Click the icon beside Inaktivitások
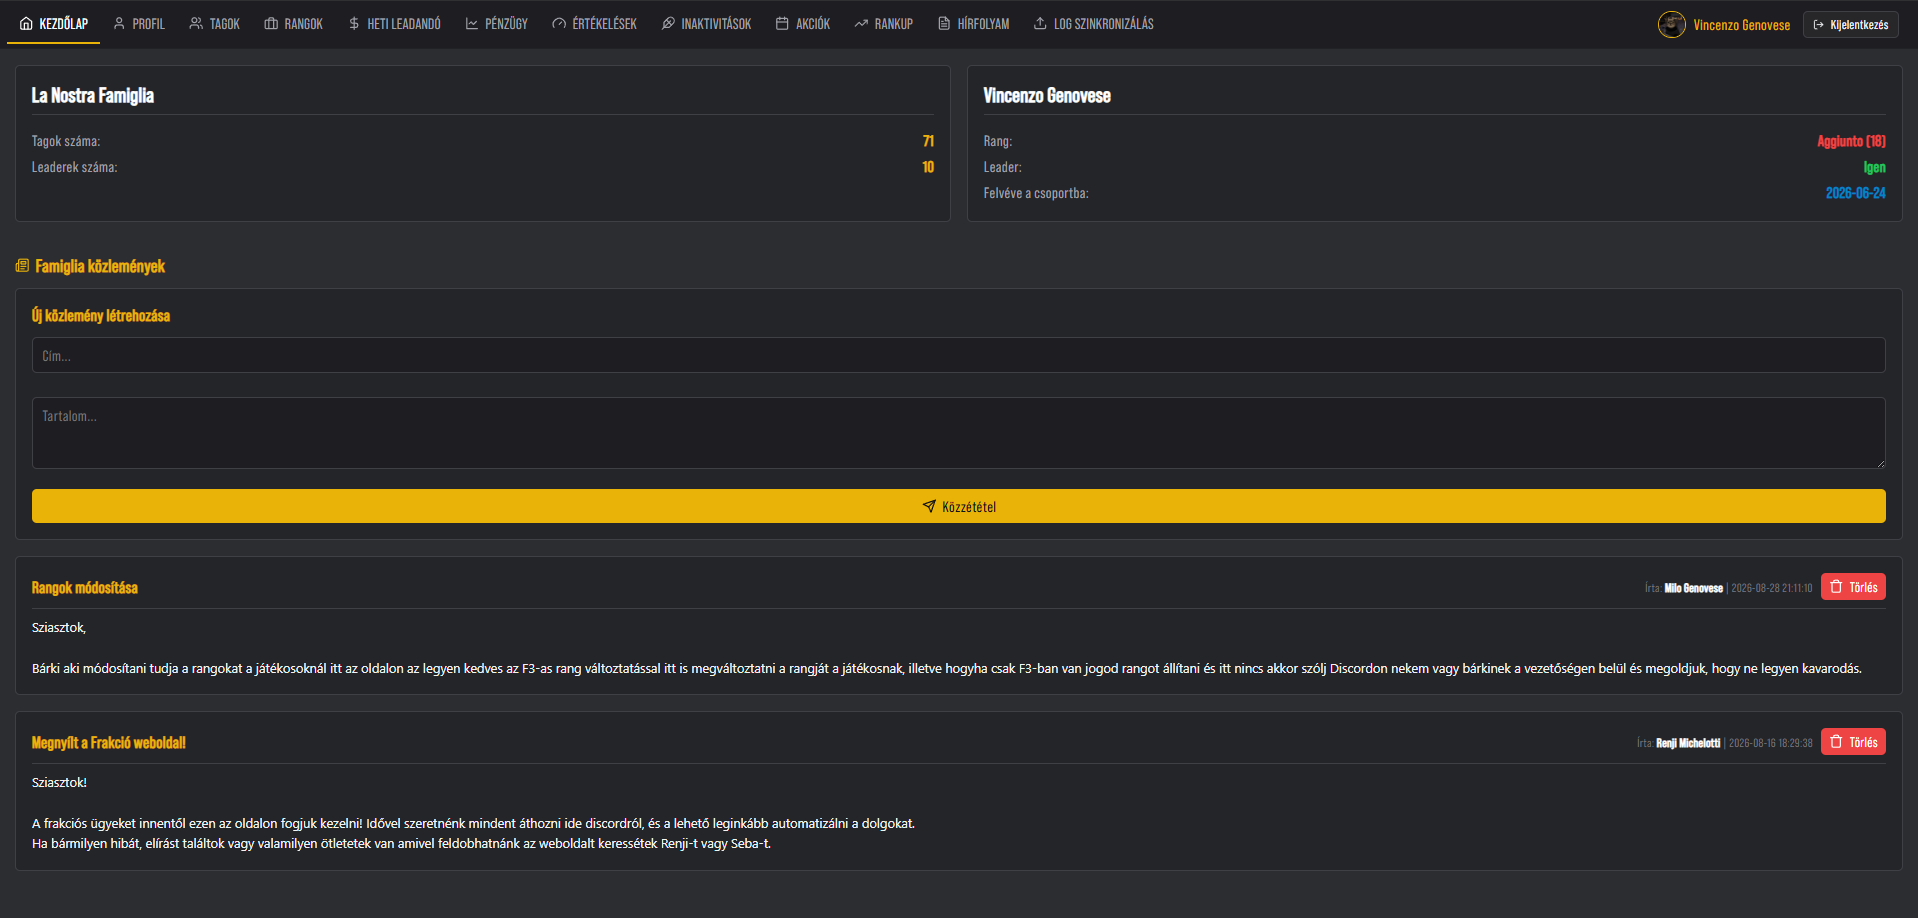 668,24
